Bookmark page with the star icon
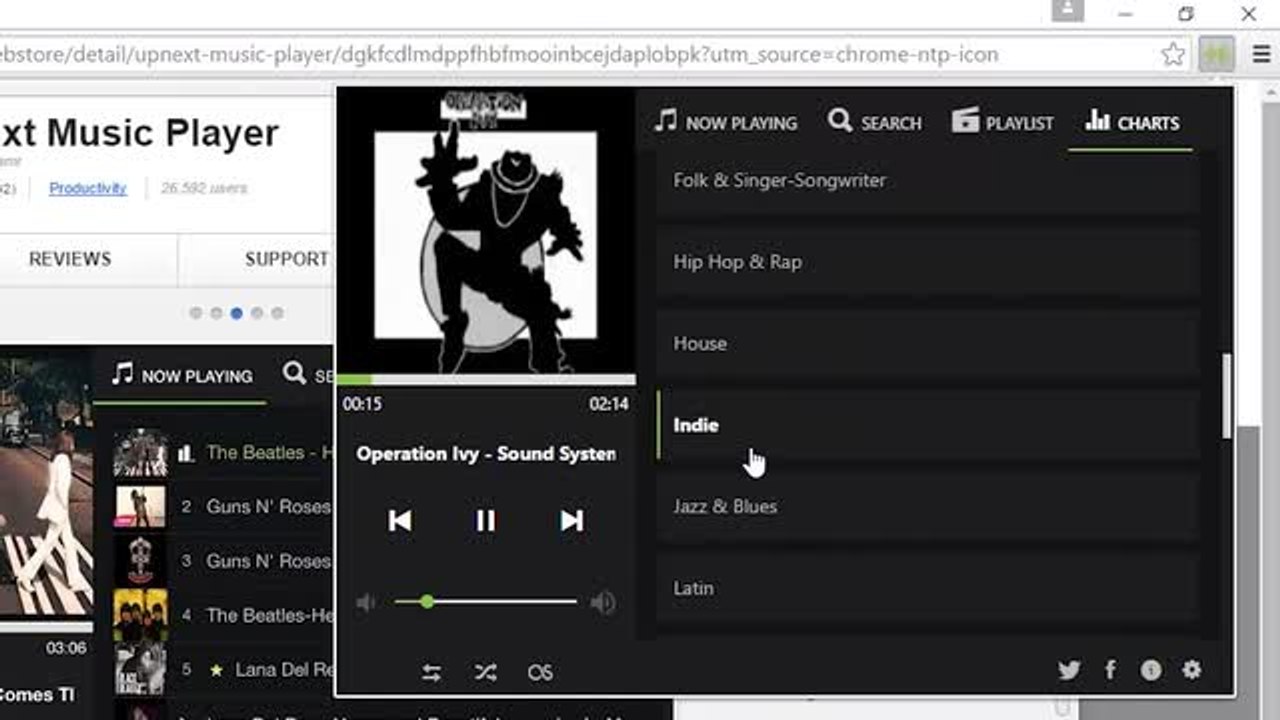The height and width of the screenshot is (720, 1280). click(x=1174, y=54)
